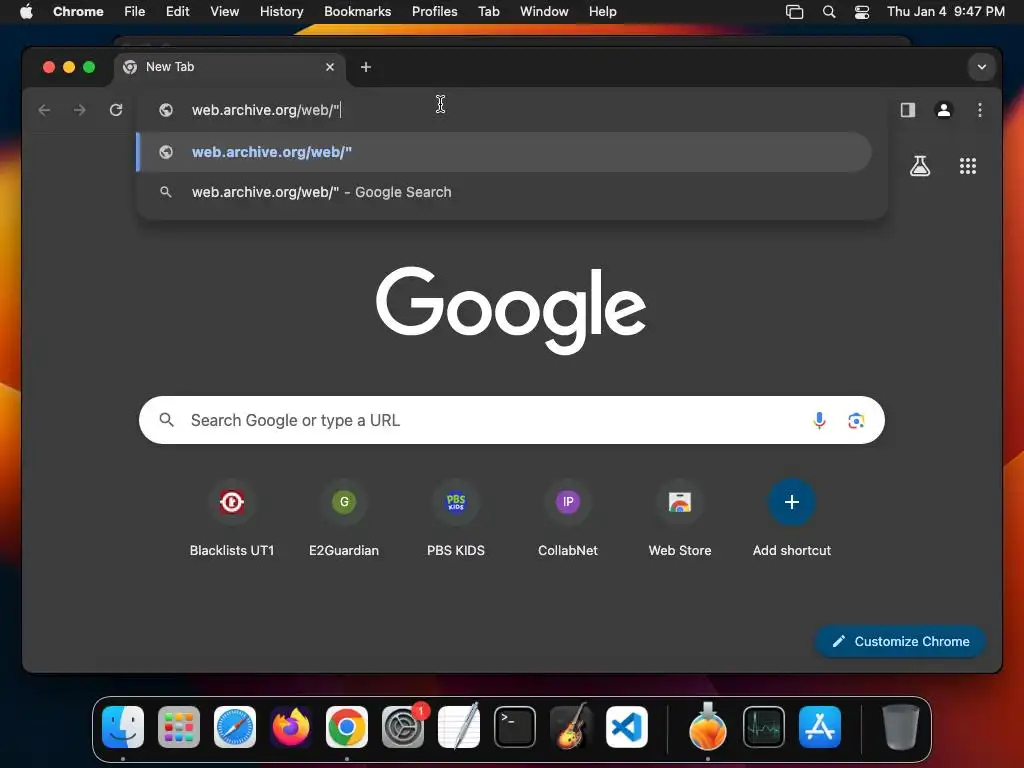Open GarageBand from the Dock
The image size is (1024, 768).
571,727
